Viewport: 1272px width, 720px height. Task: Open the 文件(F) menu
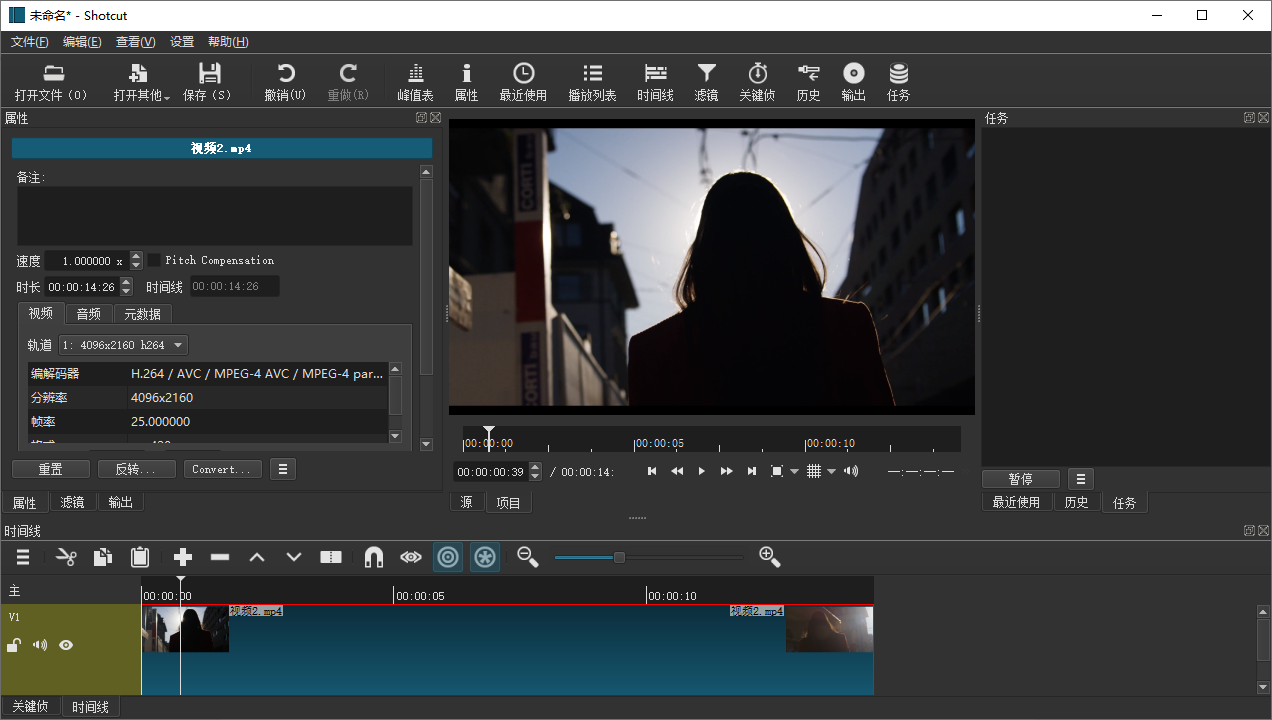click(29, 42)
